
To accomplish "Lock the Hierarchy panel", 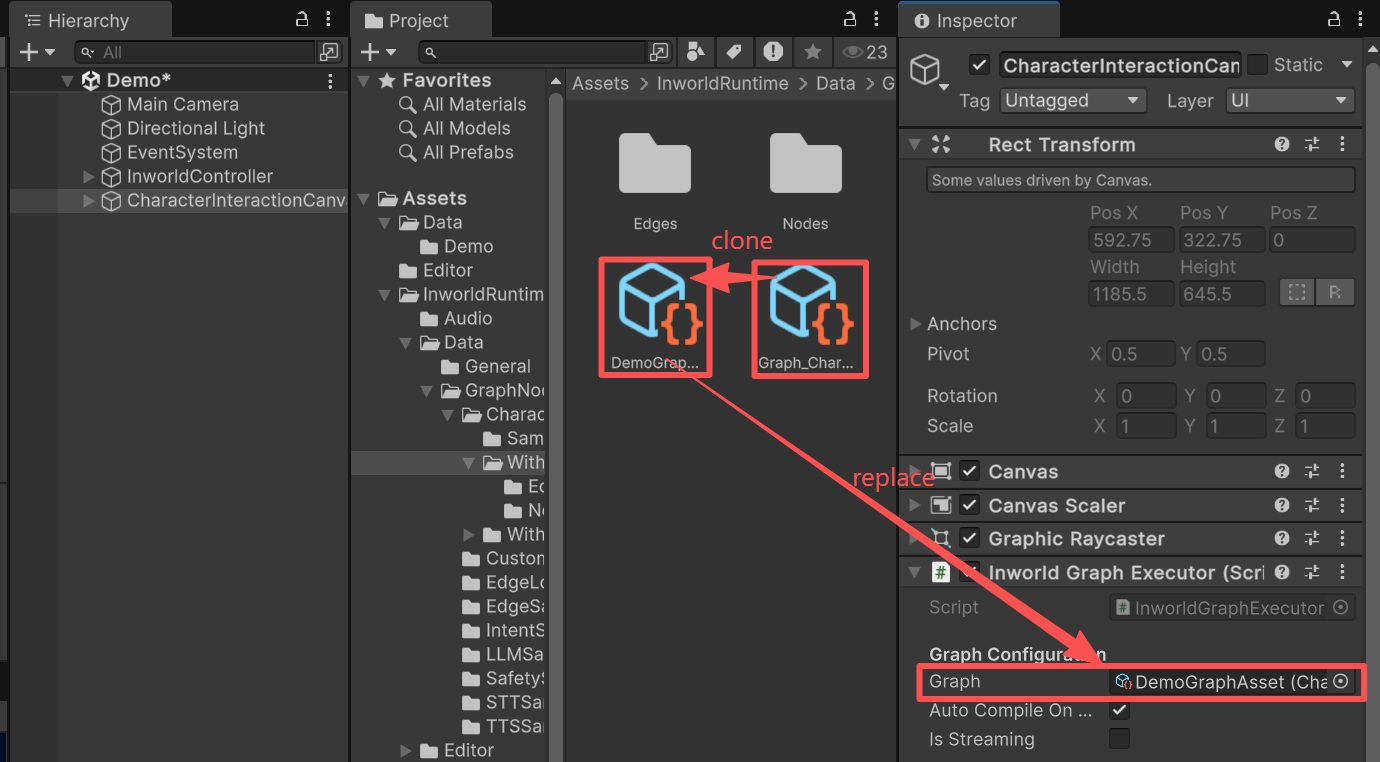I will (x=303, y=19).
